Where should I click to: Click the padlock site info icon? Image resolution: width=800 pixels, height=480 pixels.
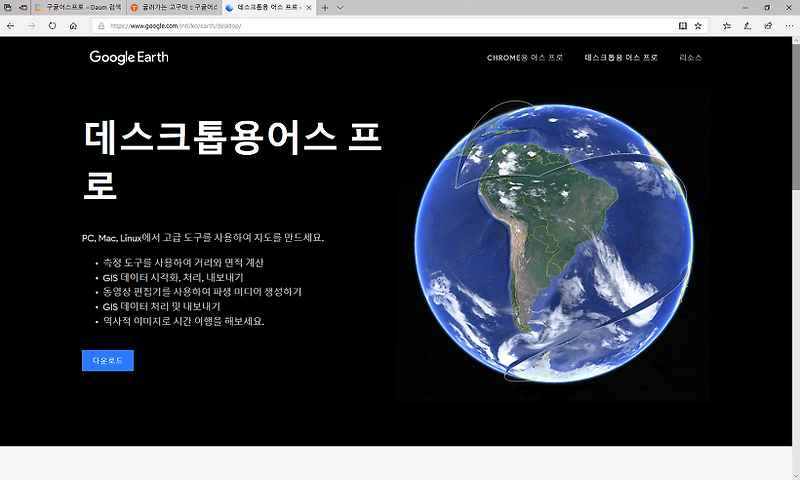pyautogui.click(x=101, y=26)
